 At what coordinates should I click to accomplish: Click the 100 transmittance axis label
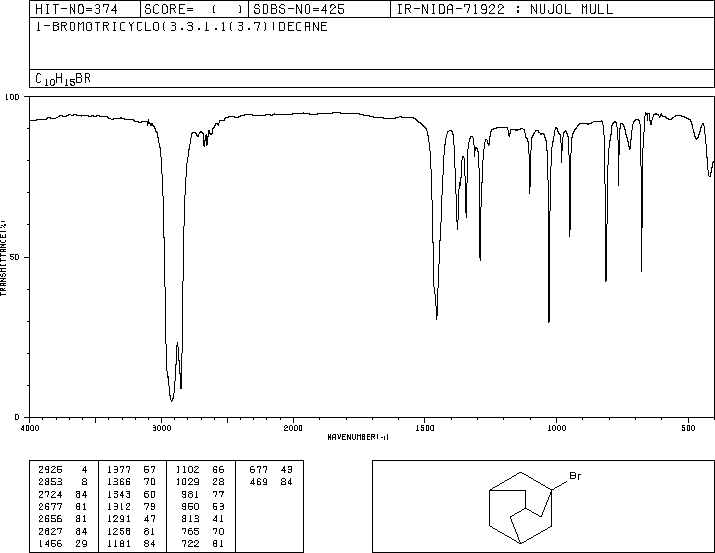coord(12,97)
